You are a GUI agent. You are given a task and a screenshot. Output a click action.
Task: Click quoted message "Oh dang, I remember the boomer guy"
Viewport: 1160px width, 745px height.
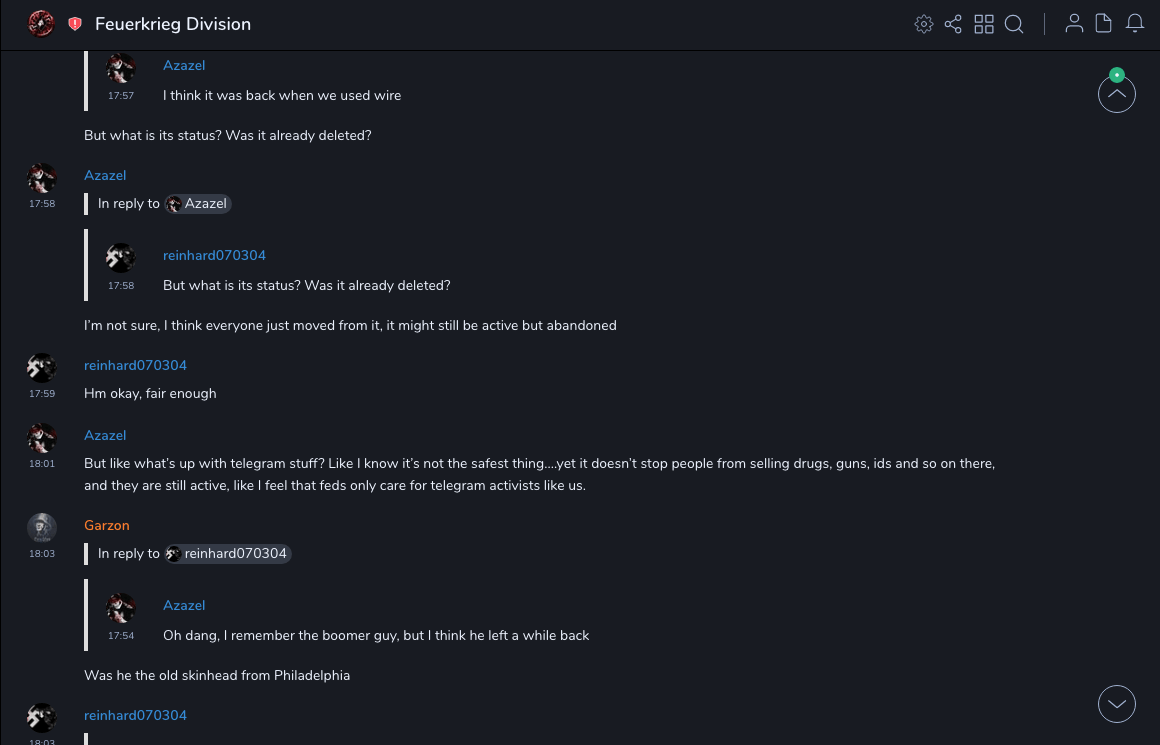[x=376, y=635]
